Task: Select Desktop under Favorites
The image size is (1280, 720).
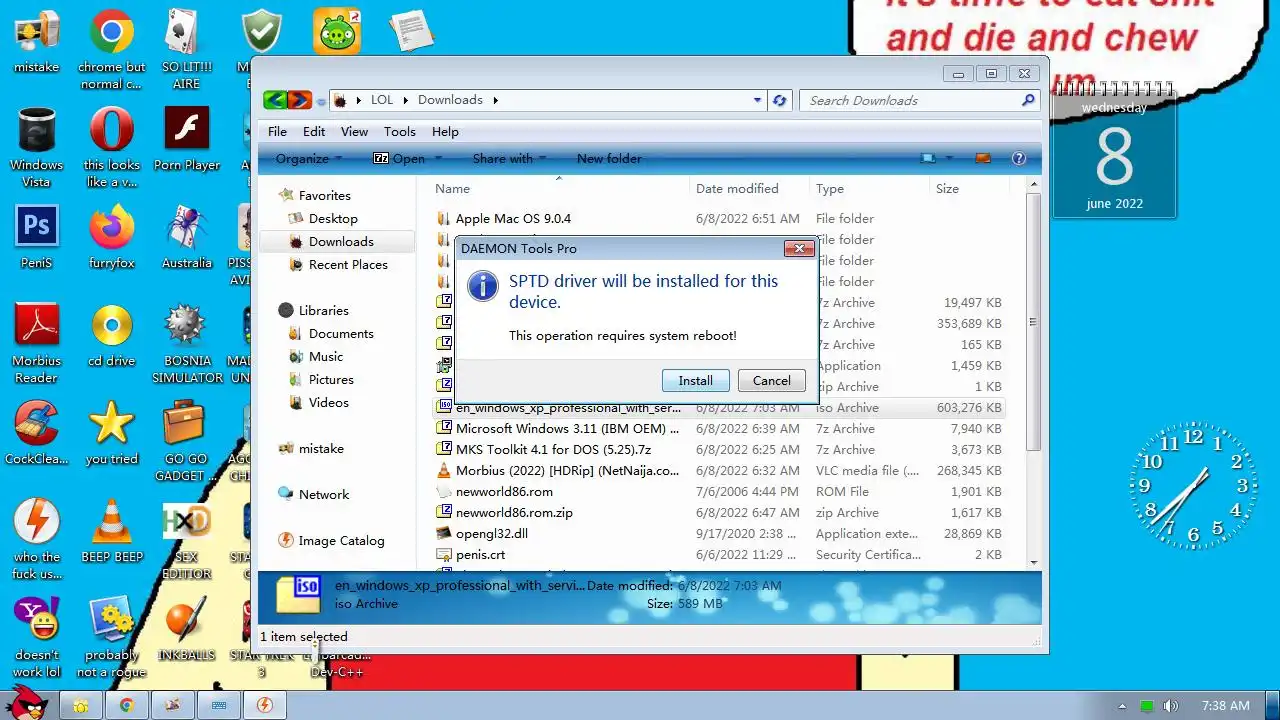Action: pyautogui.click(x=333, y=218)
